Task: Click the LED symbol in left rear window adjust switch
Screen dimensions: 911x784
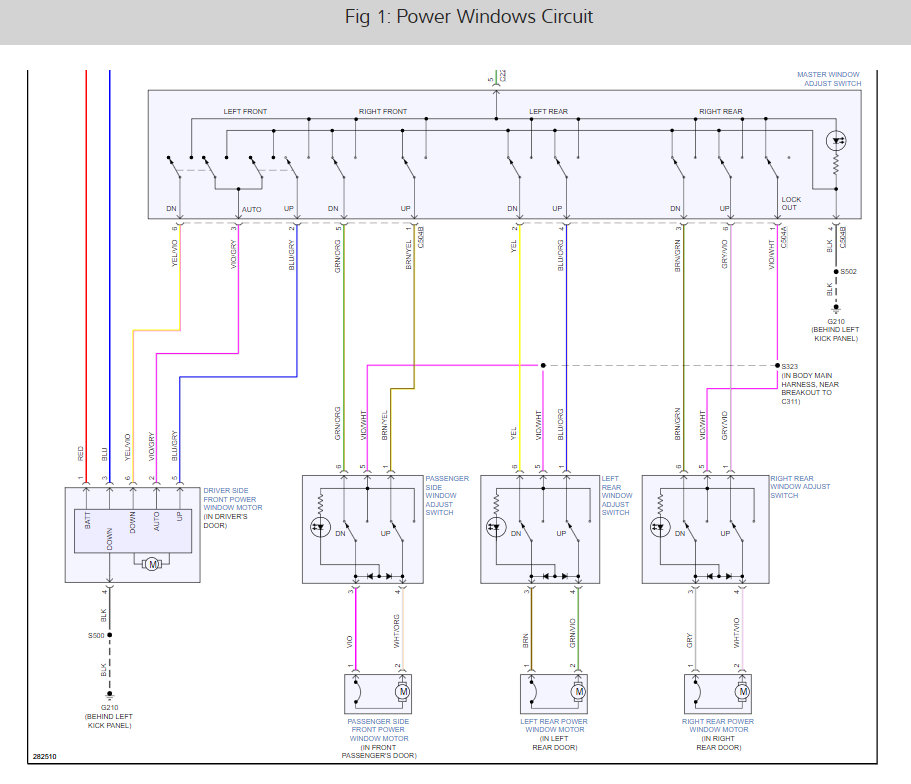Action: click(496, 527)
